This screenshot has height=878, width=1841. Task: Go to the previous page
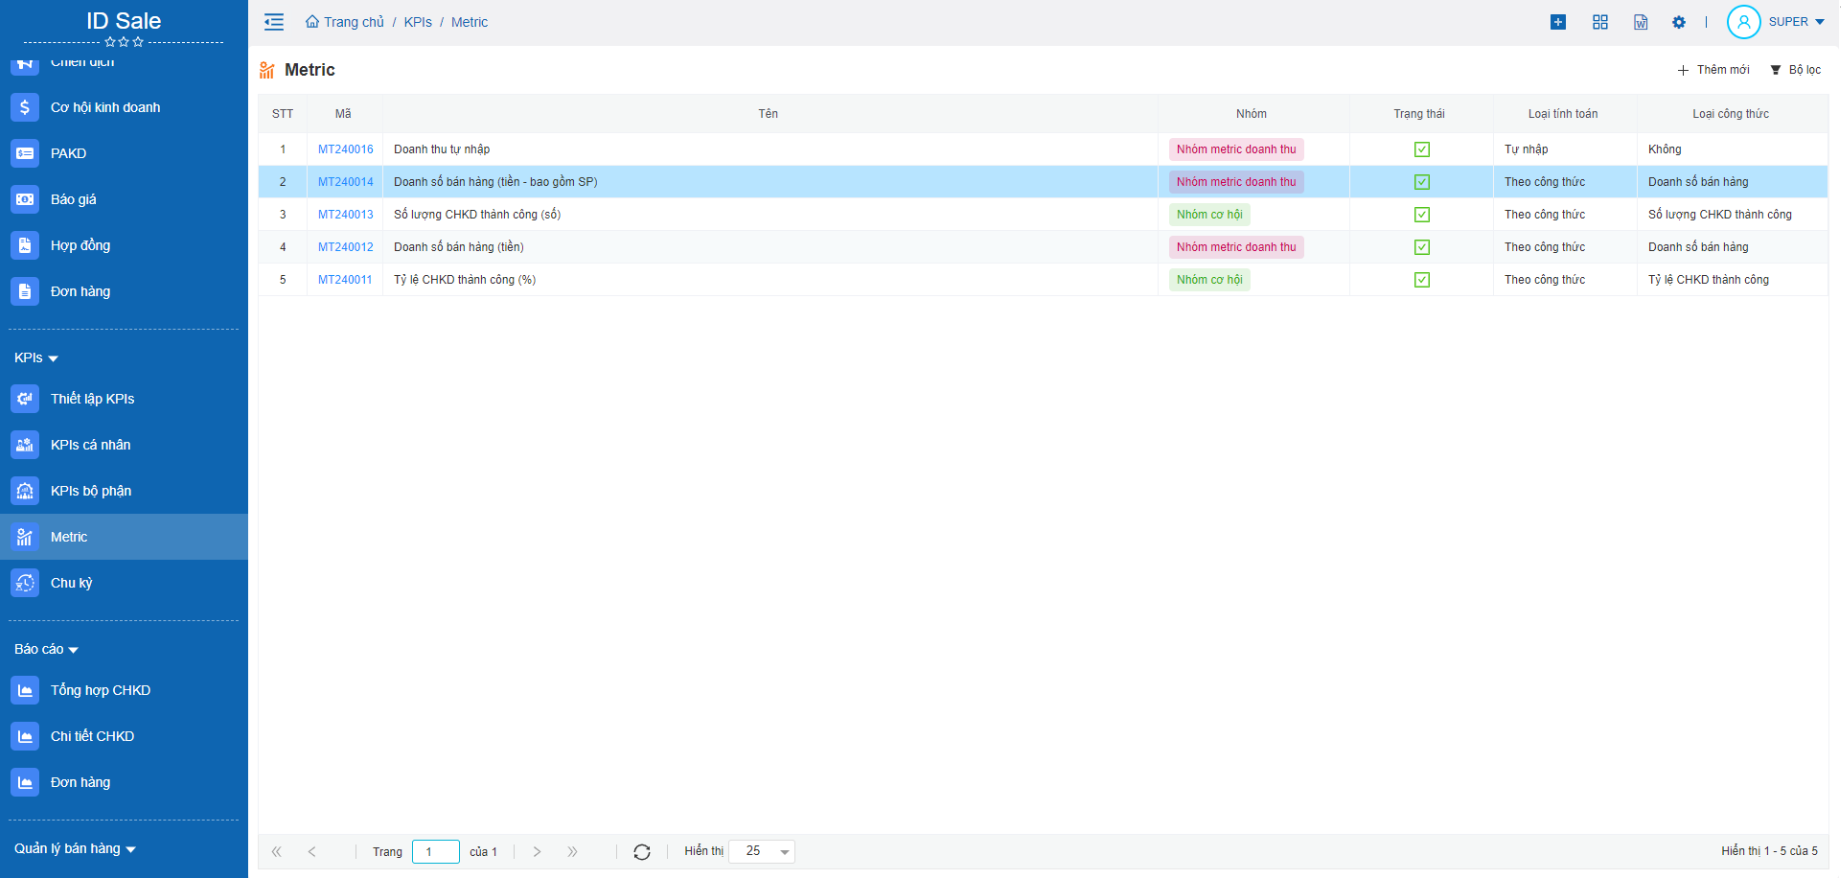point(312,852)
